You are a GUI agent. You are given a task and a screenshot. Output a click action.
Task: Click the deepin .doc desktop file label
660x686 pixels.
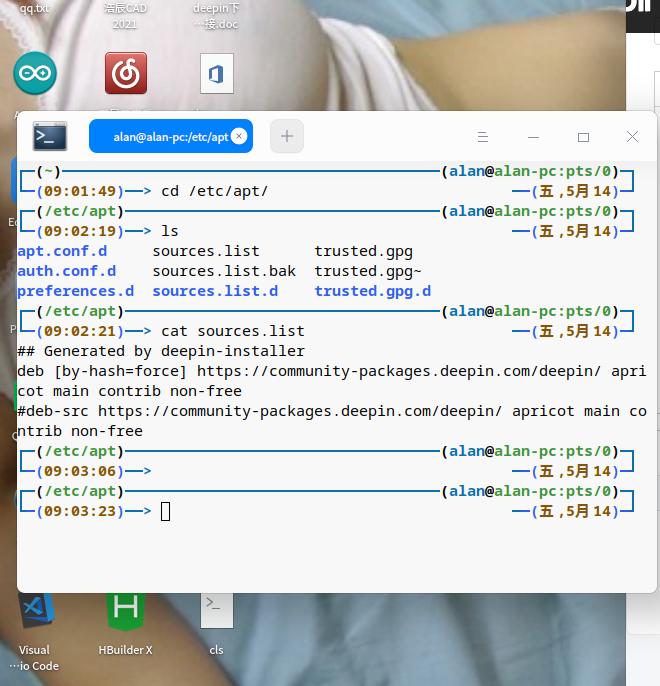pos(216,16)
